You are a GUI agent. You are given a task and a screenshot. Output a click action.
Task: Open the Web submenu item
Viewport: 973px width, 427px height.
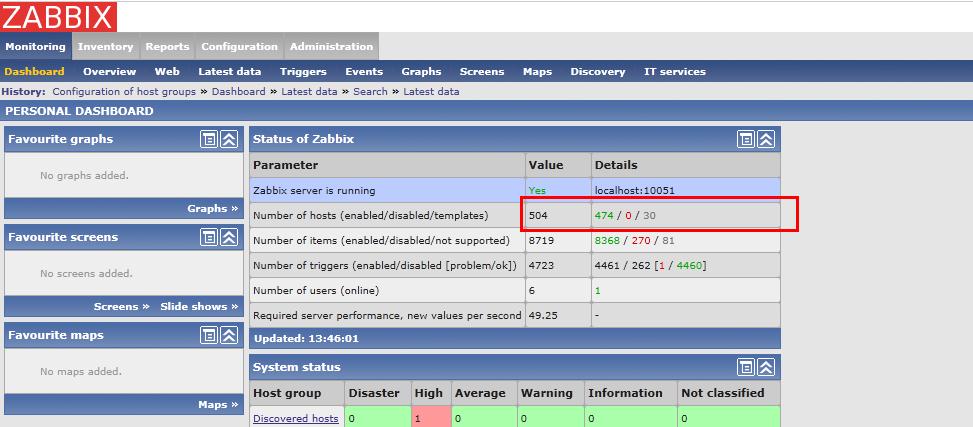[167, 71]
